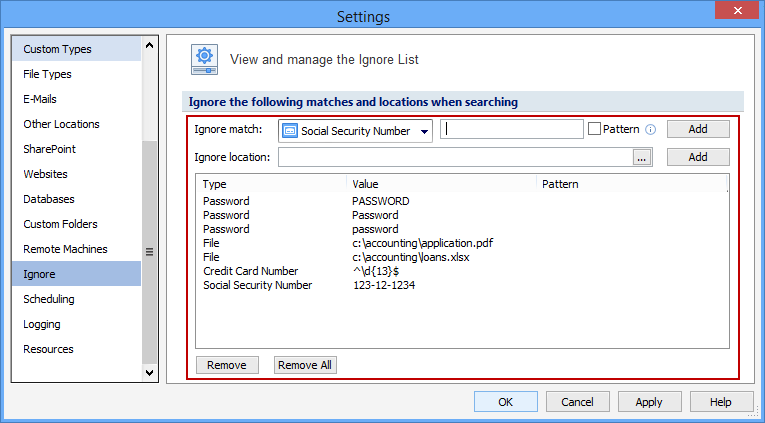The width and height of the screenshot is (765, 423).
Task: Go to Databases settings
Action: click(49, 199)
